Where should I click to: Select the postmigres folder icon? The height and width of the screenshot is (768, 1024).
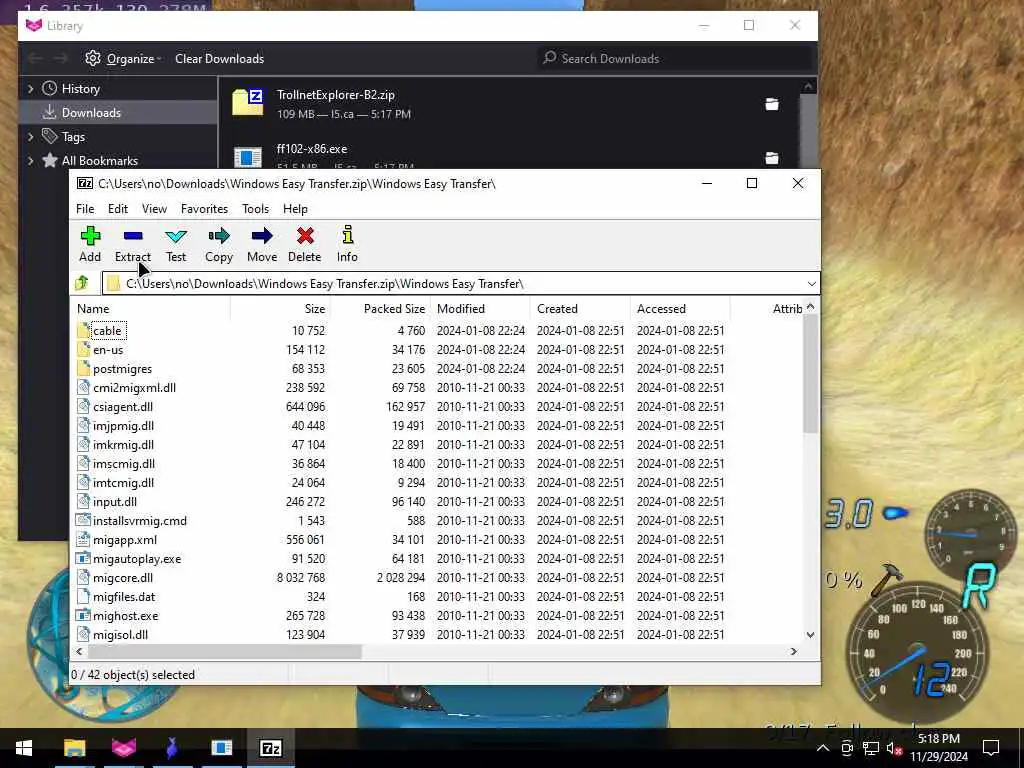pyautogui.click(x=83, y=368)
